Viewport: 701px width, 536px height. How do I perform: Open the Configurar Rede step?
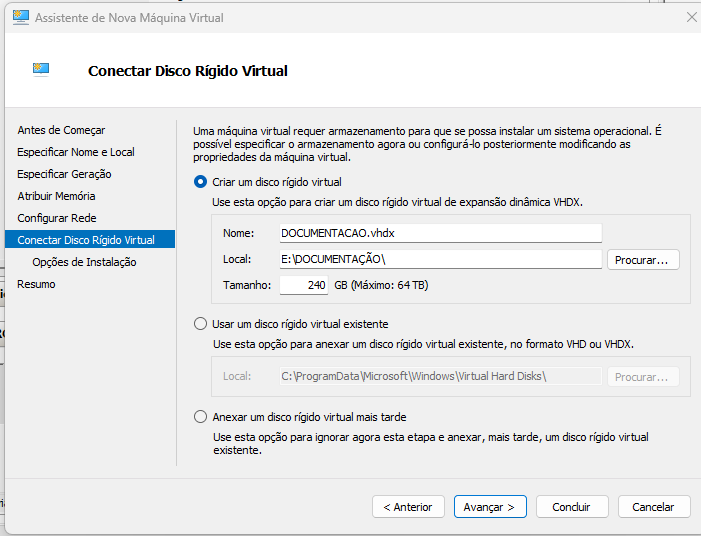pyautogui.click(x=57, y=218)
